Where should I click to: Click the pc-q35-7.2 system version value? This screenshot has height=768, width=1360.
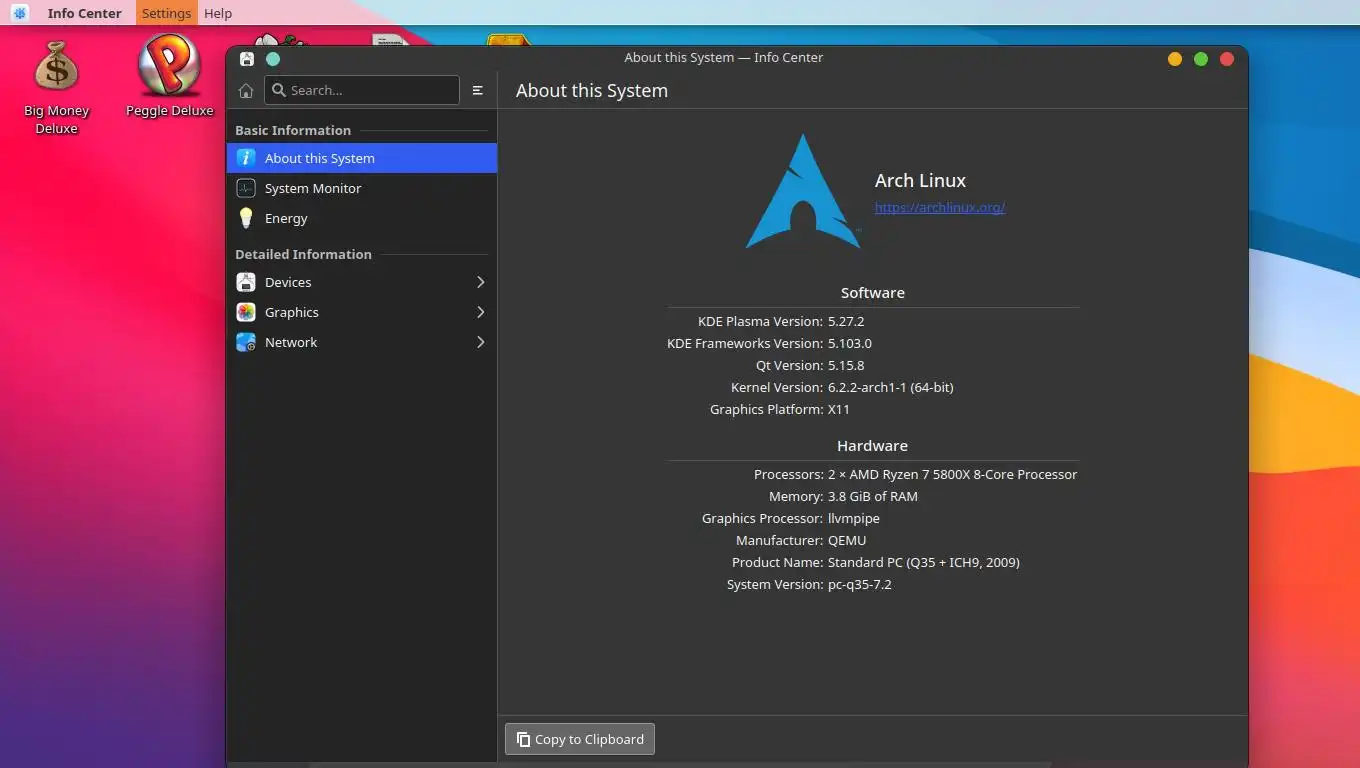(x=860, y=585)
